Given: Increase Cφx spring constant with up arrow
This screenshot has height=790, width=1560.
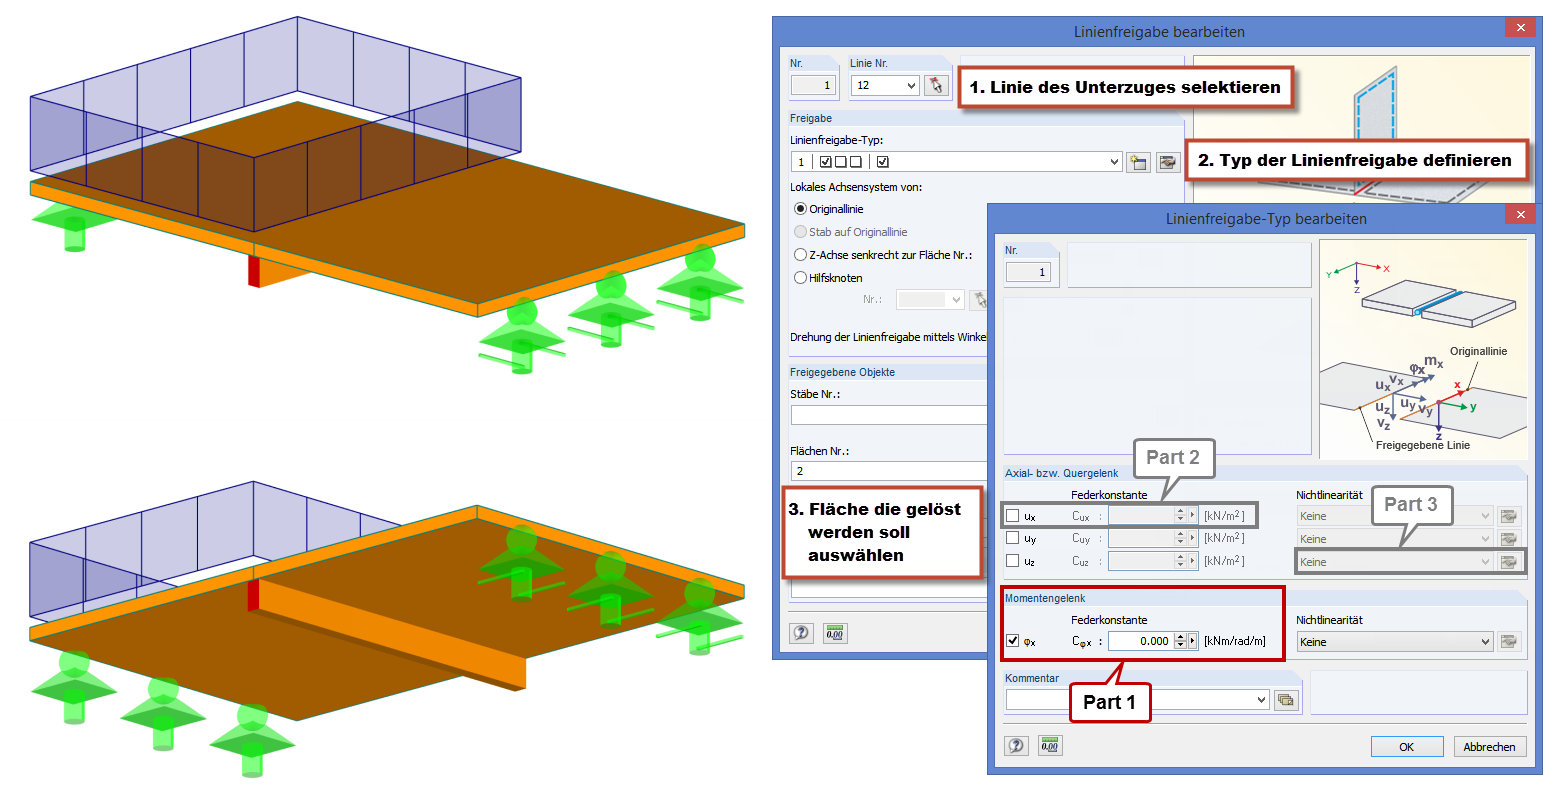Looking at the screenshot, I should pyautogui.click(x=1180, y=637).
